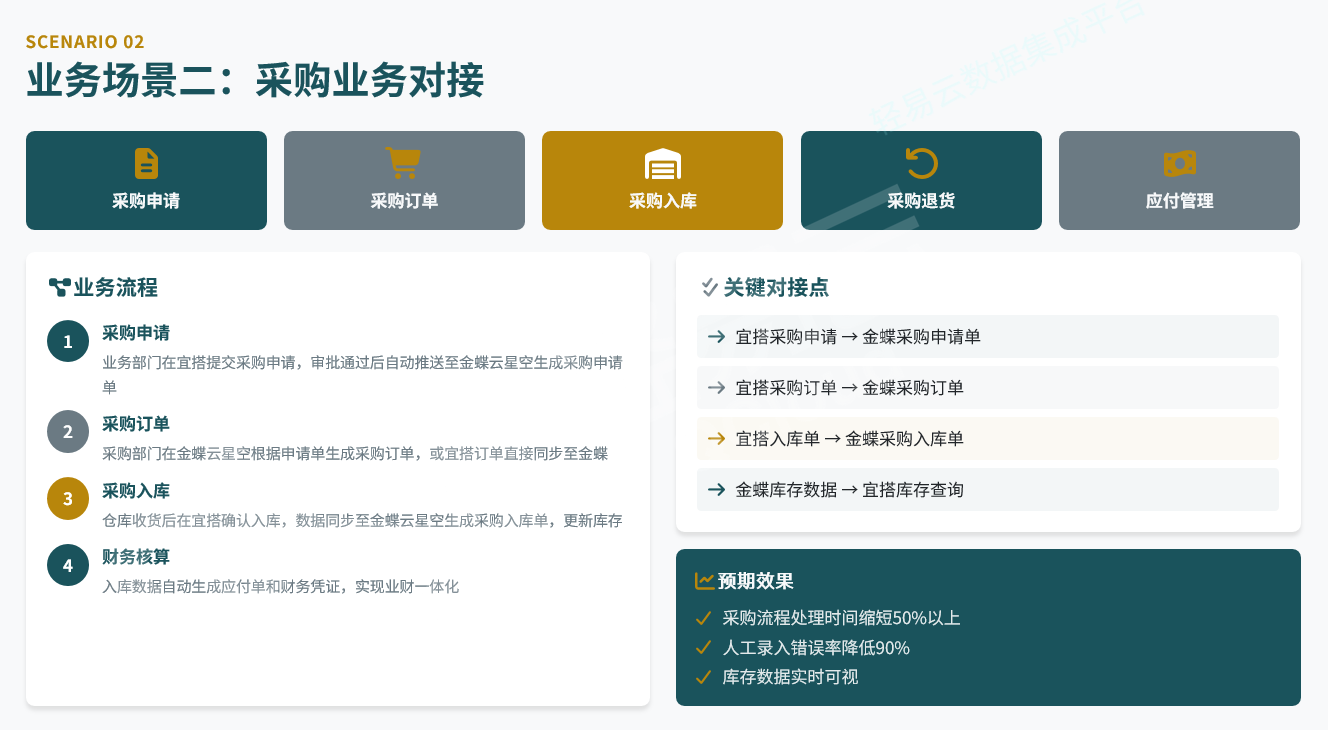Click the chart line icon beside 预期效果

704,581
